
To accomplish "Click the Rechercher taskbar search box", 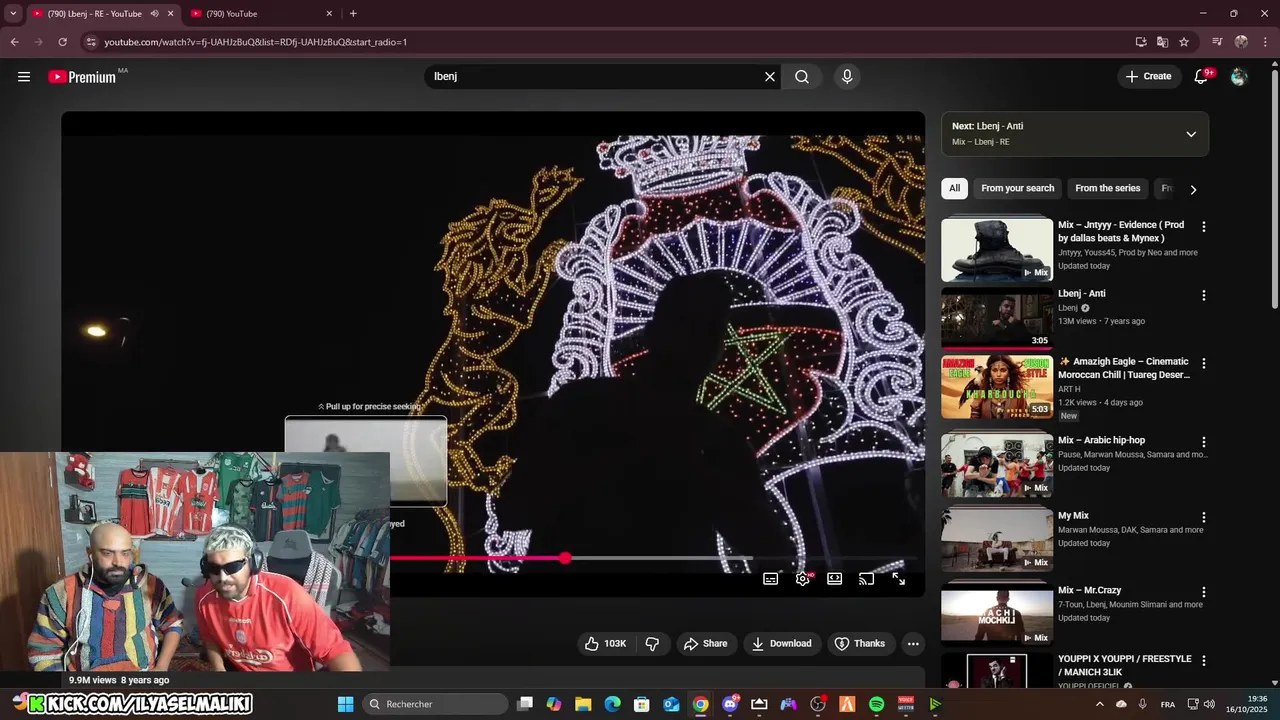I will pos(435,704).
